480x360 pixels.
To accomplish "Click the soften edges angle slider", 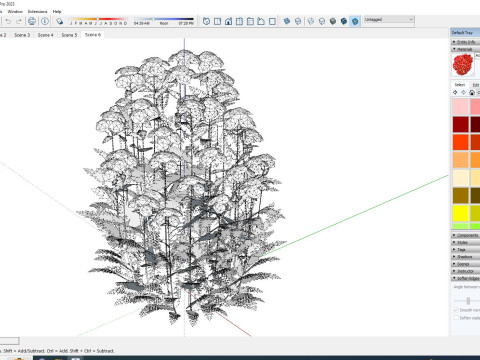I will pyautogui.click(x=468, y=301).
